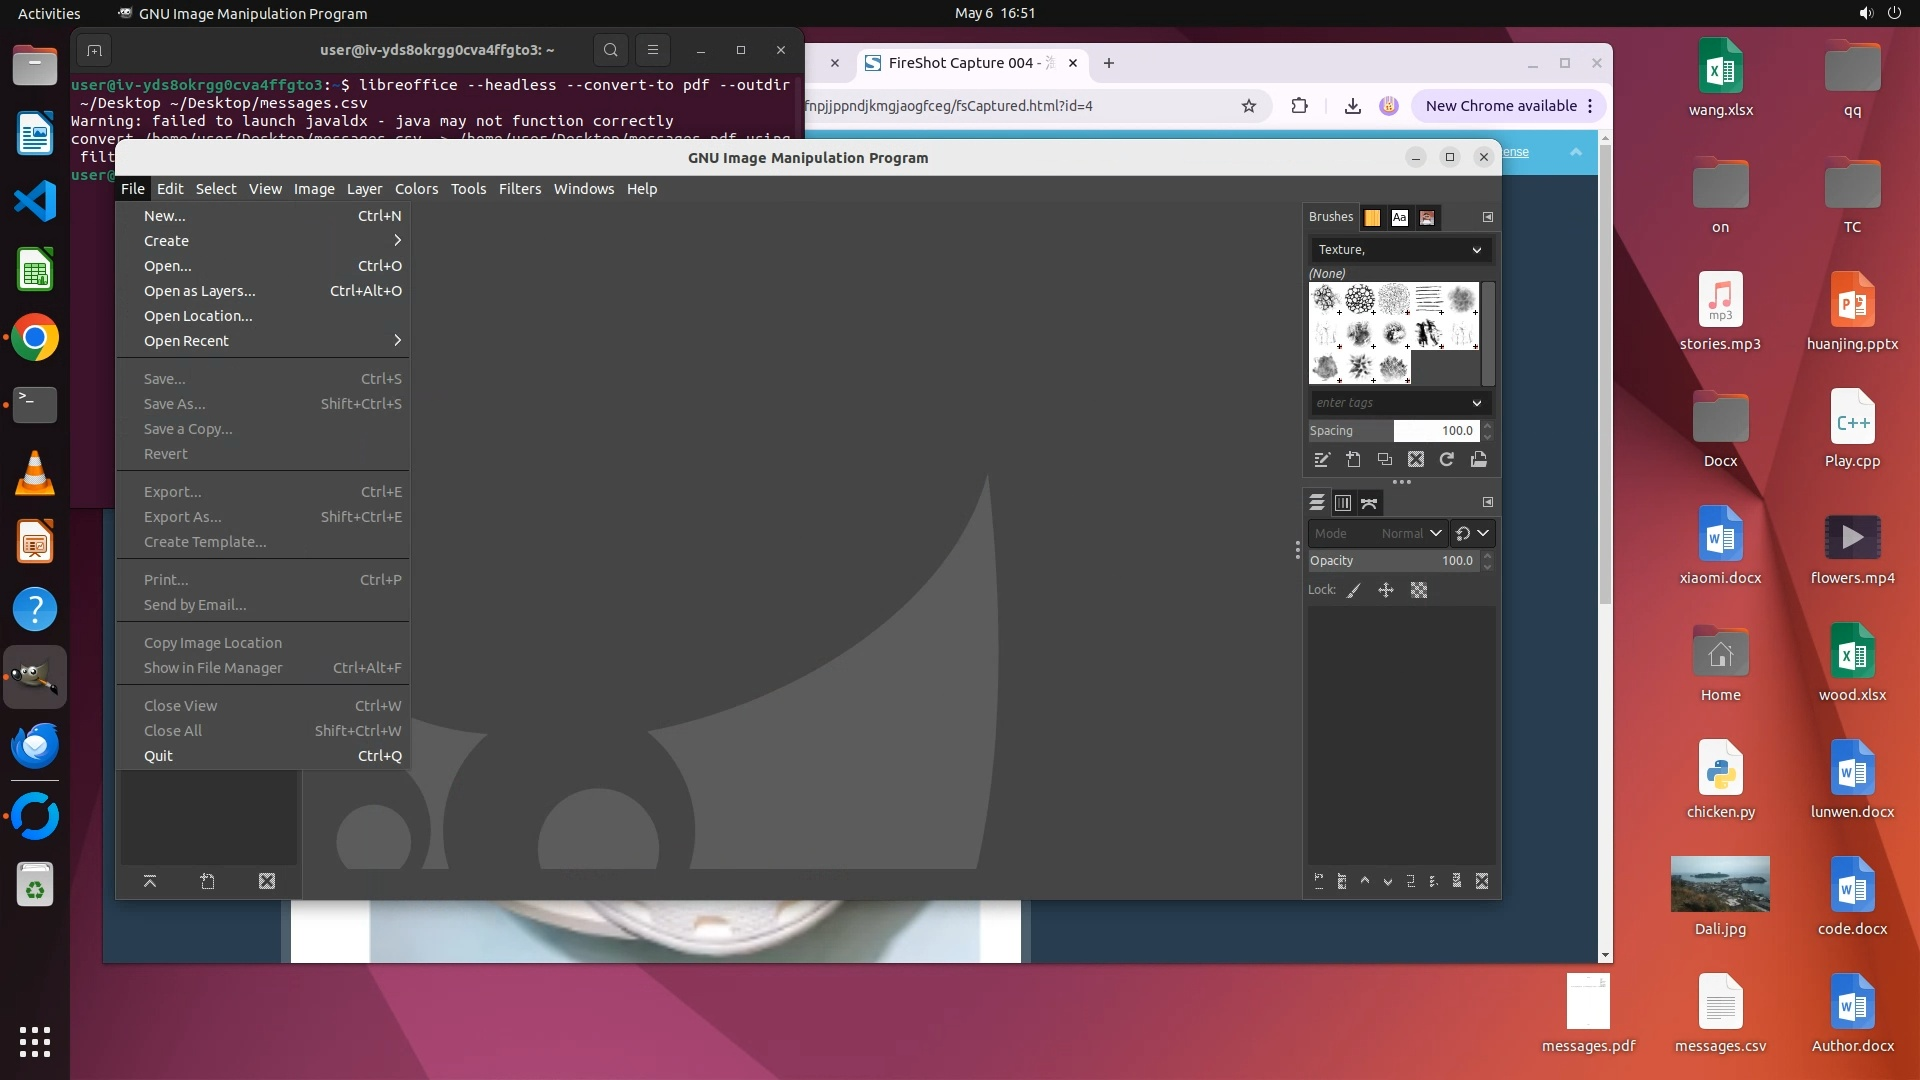
Task: Click the create new brush icon
Action: point(1353,460)
